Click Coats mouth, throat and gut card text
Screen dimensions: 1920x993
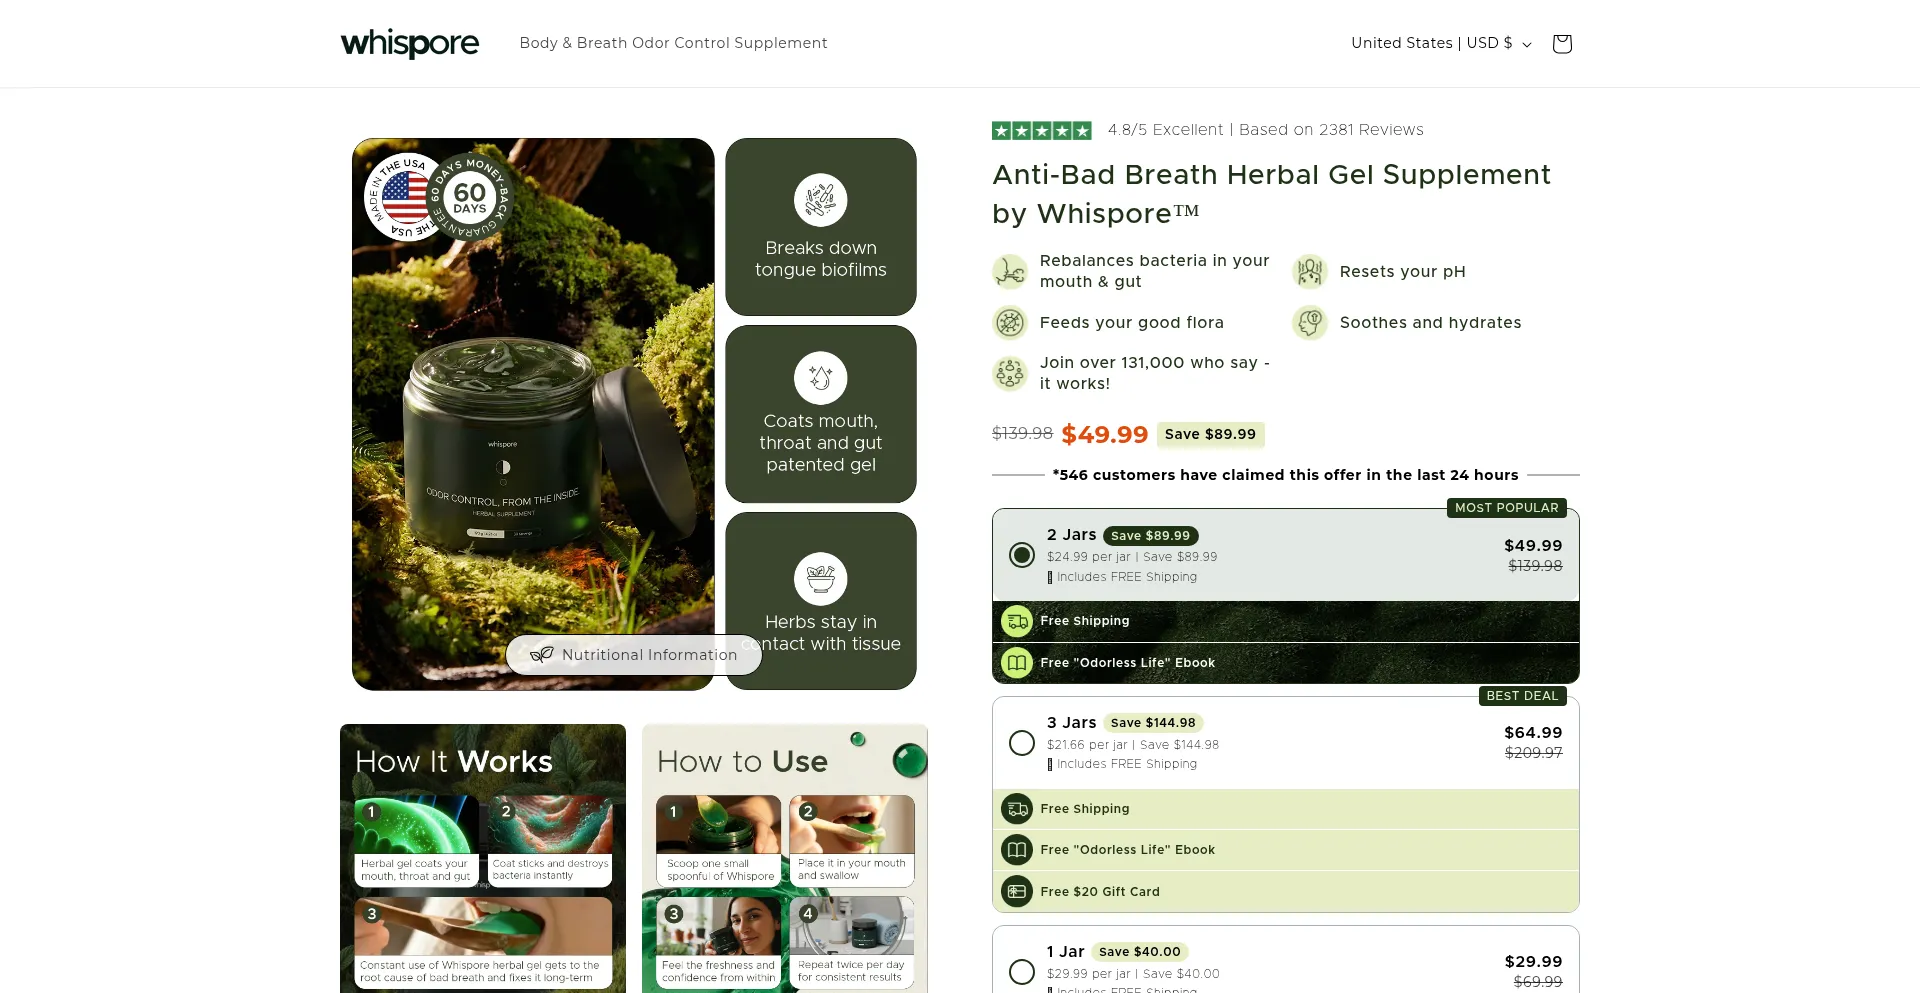pyautogui.click(x=821, y=443)
